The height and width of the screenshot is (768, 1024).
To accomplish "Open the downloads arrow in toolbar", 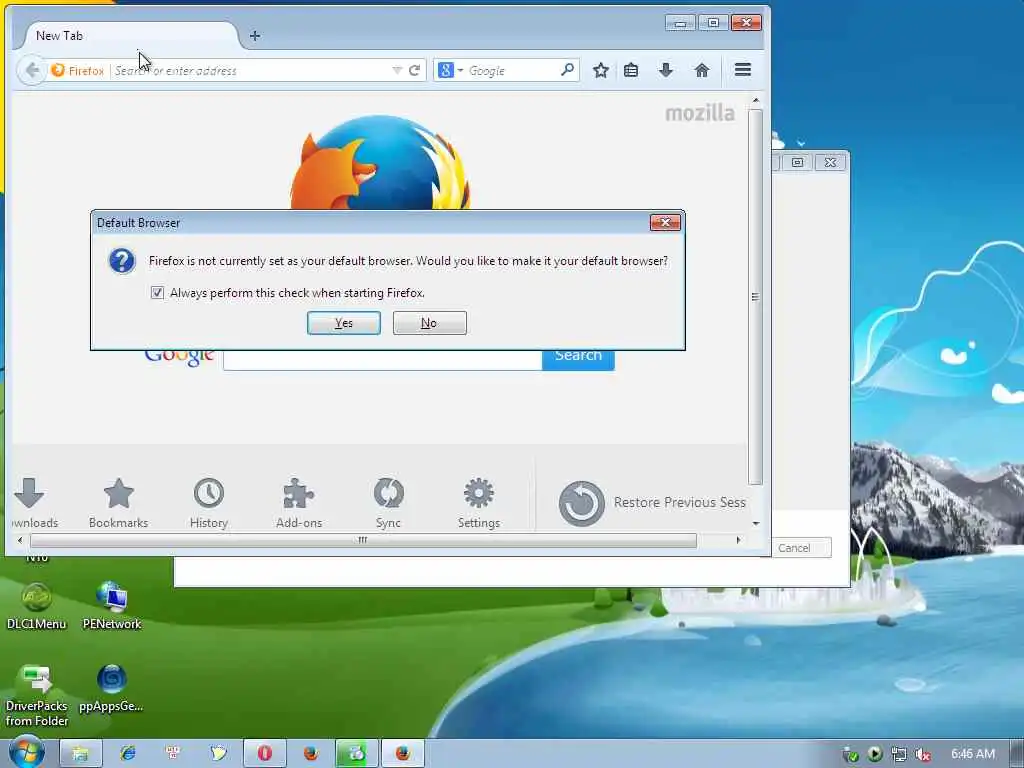I will tap(665, 70).
